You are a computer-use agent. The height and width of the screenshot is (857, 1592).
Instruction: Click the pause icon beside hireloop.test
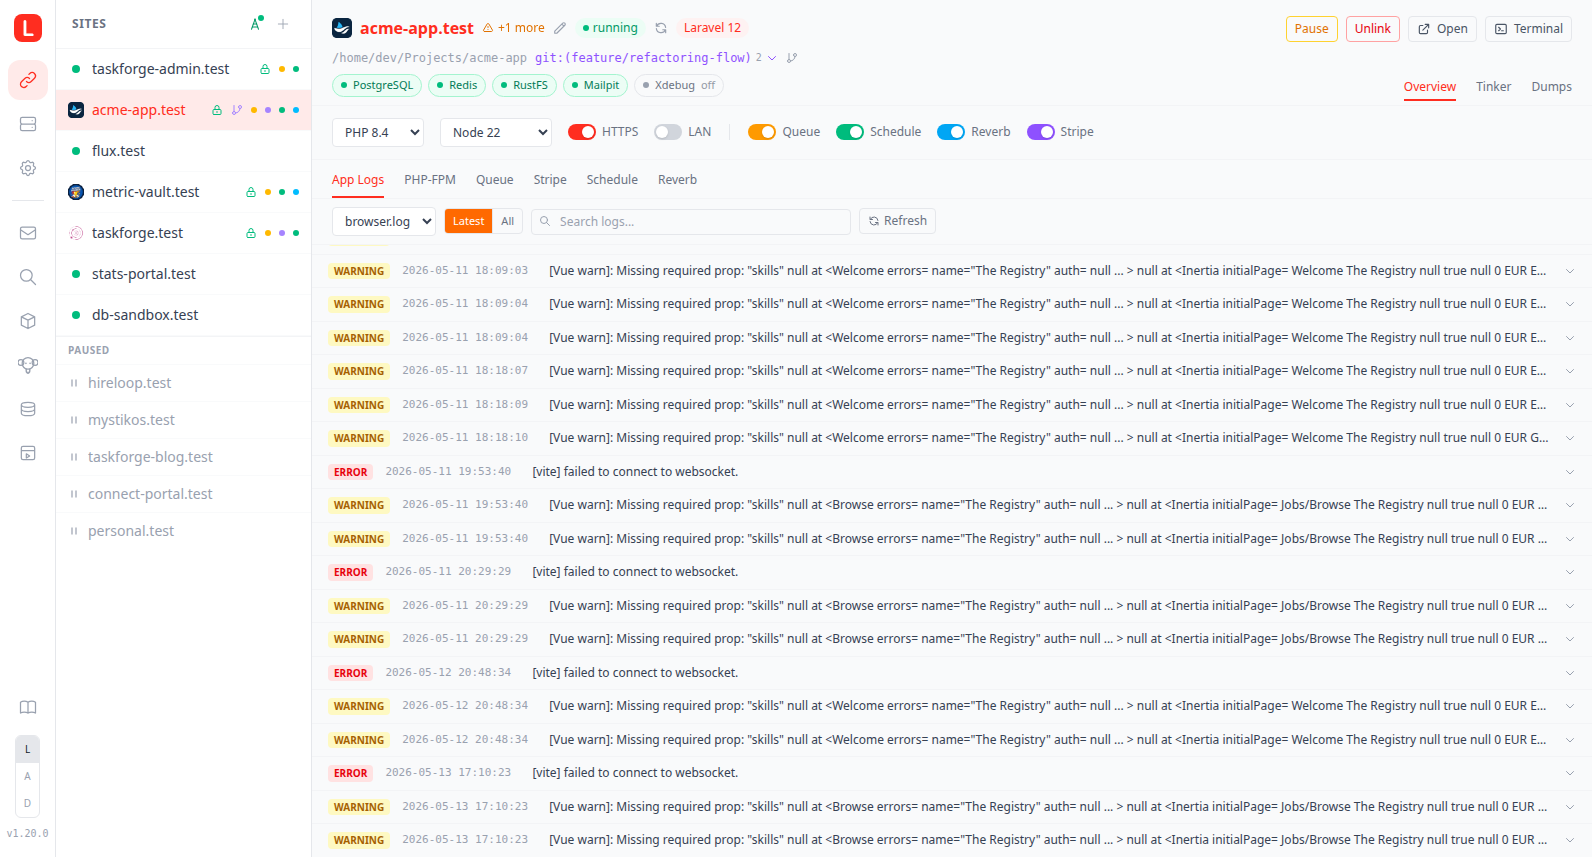click(x=74, y=383)
